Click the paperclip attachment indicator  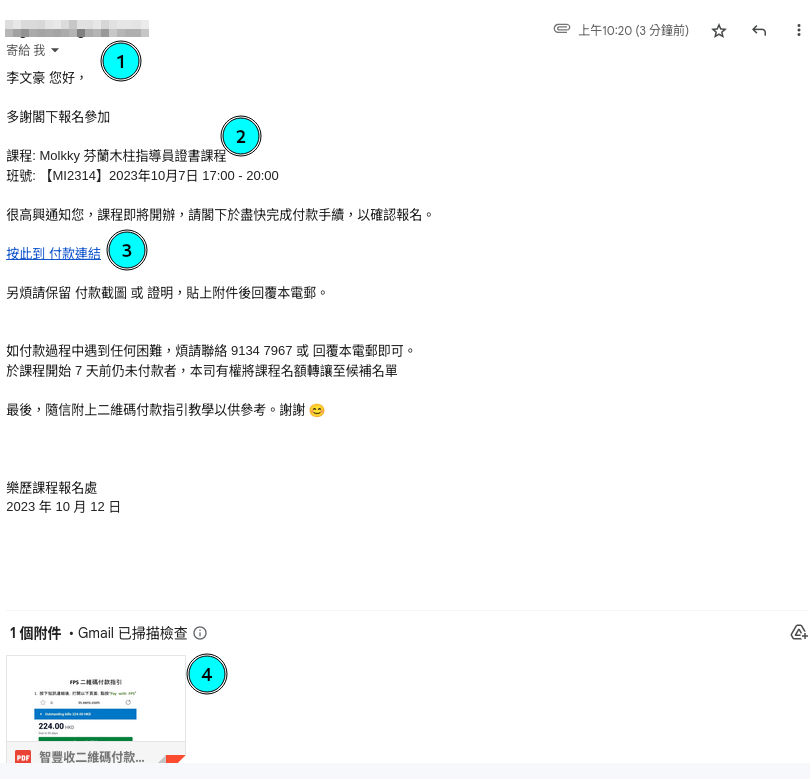[562, 30]
